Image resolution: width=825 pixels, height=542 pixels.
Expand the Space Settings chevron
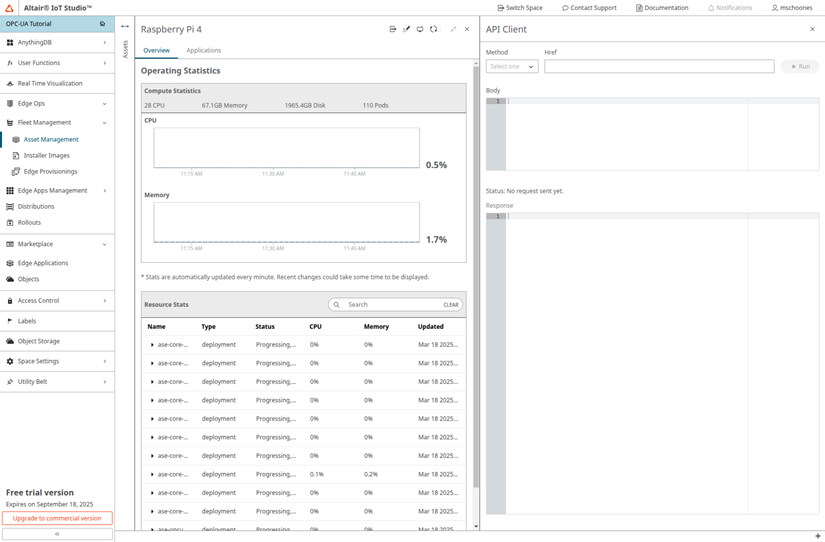(x=105, y=362)
